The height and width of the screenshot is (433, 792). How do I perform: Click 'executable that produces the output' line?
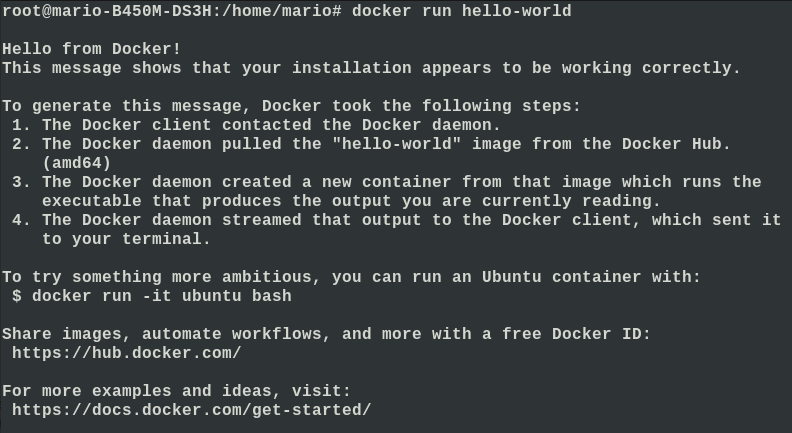click(x=352, y=201)
